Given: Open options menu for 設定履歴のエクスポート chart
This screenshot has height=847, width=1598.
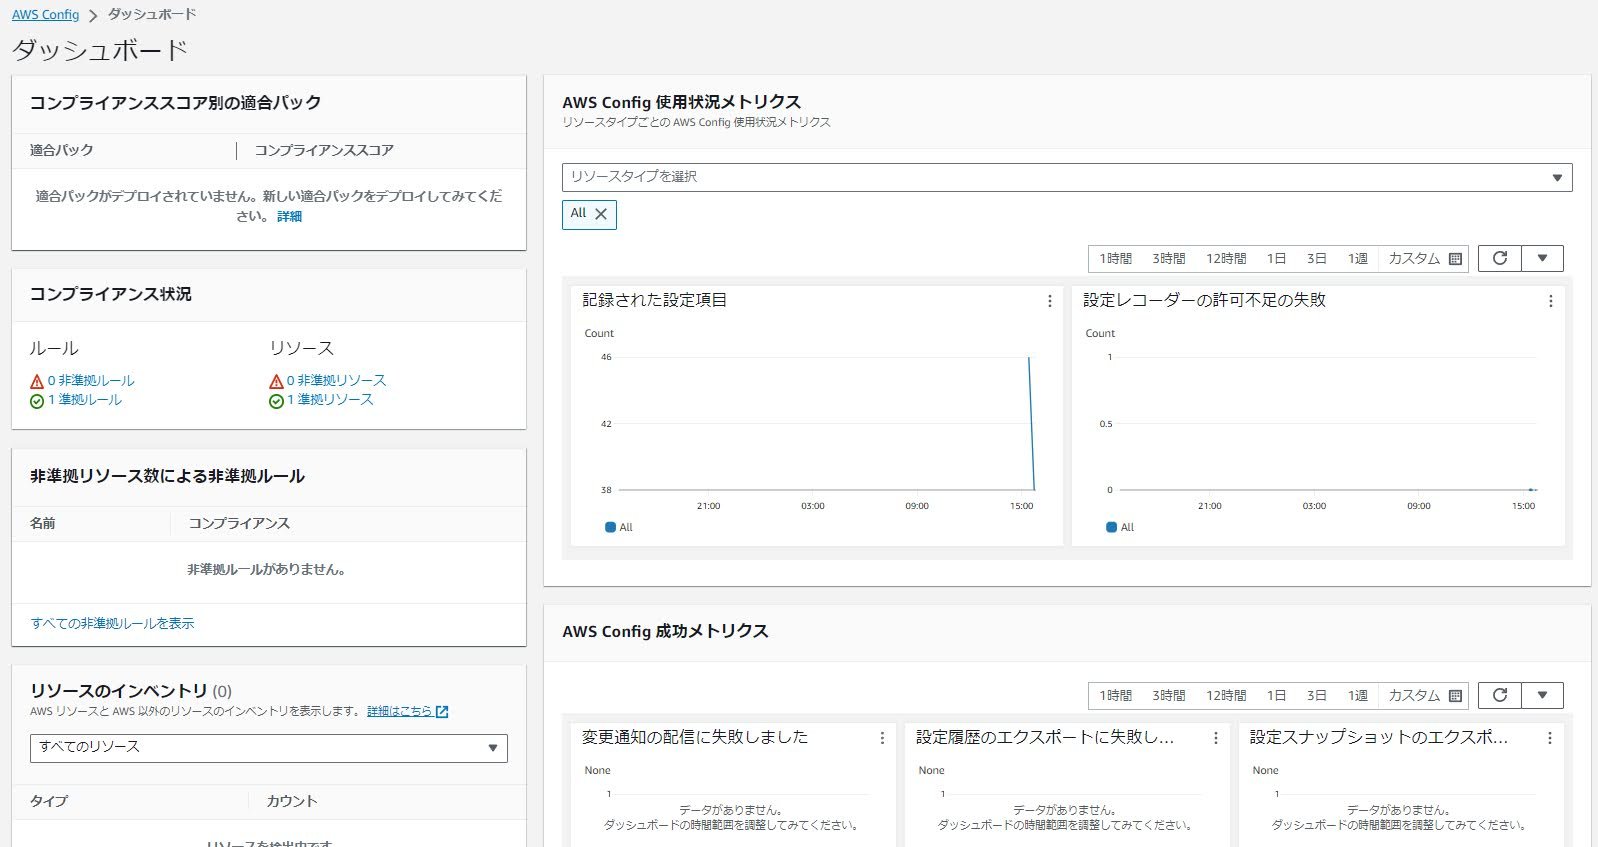Looking at the screenshot, I should tap(1215, 738).
